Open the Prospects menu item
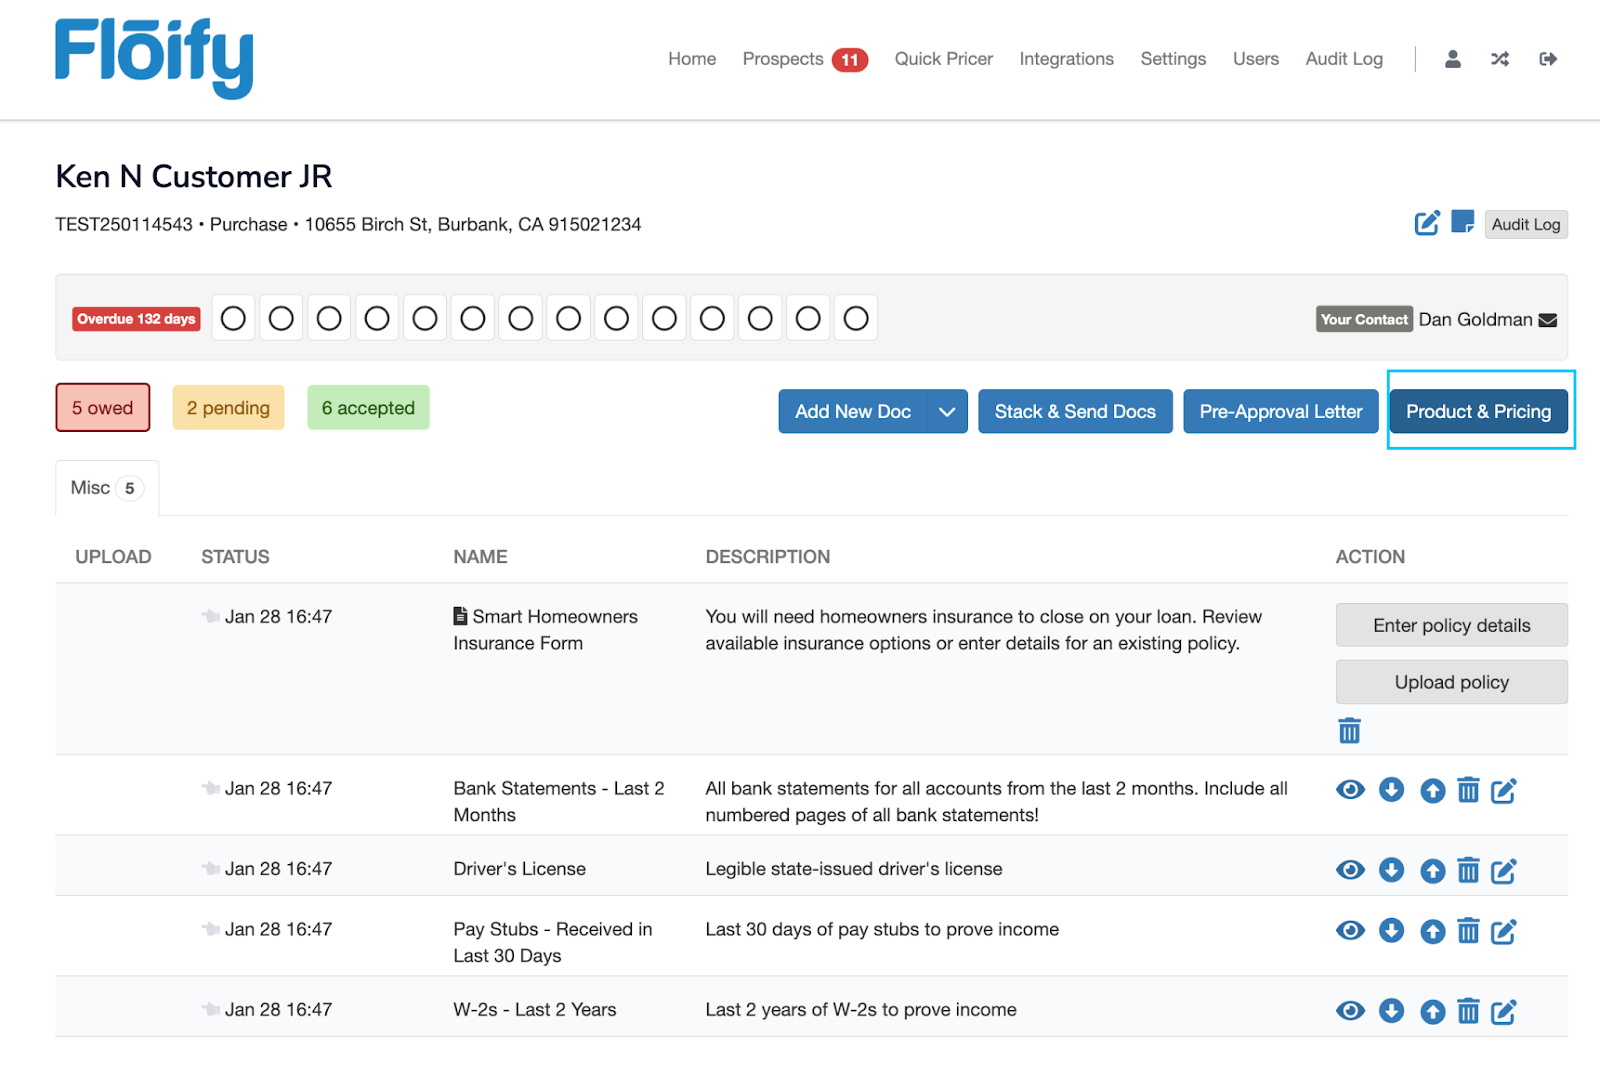The image size is (1600, 1078). coord(783,59)
